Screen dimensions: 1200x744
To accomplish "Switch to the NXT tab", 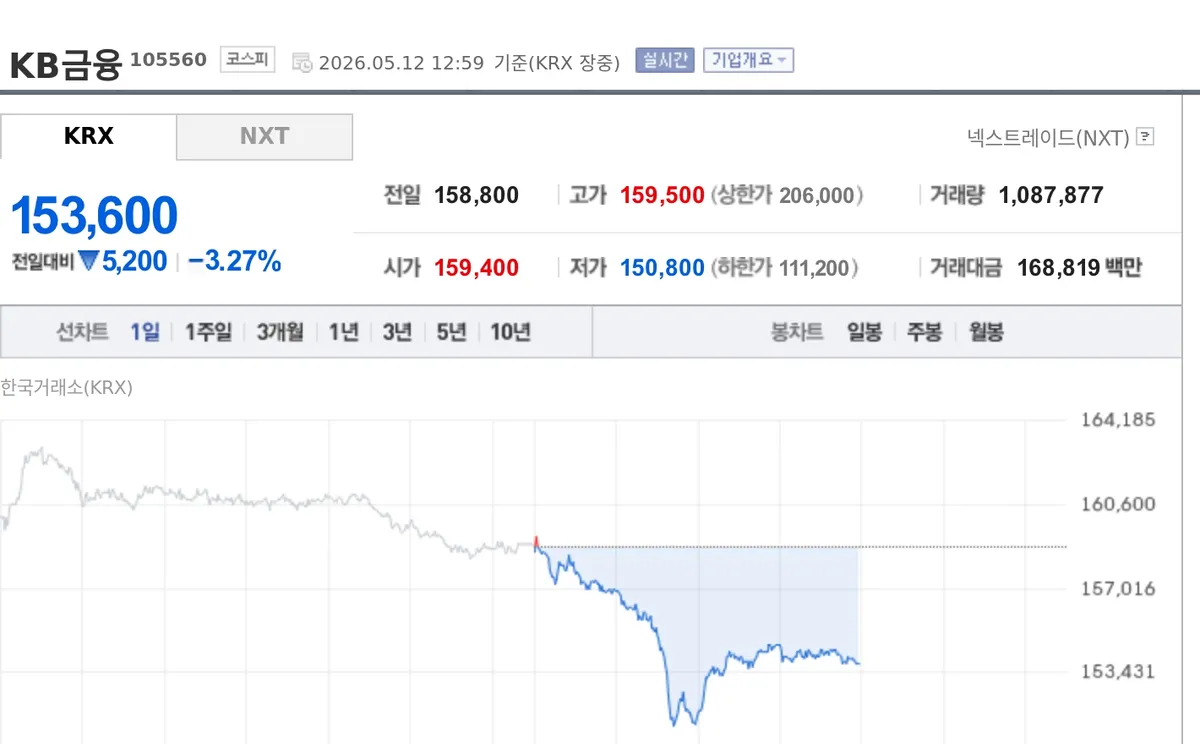I will pos(264,137).
